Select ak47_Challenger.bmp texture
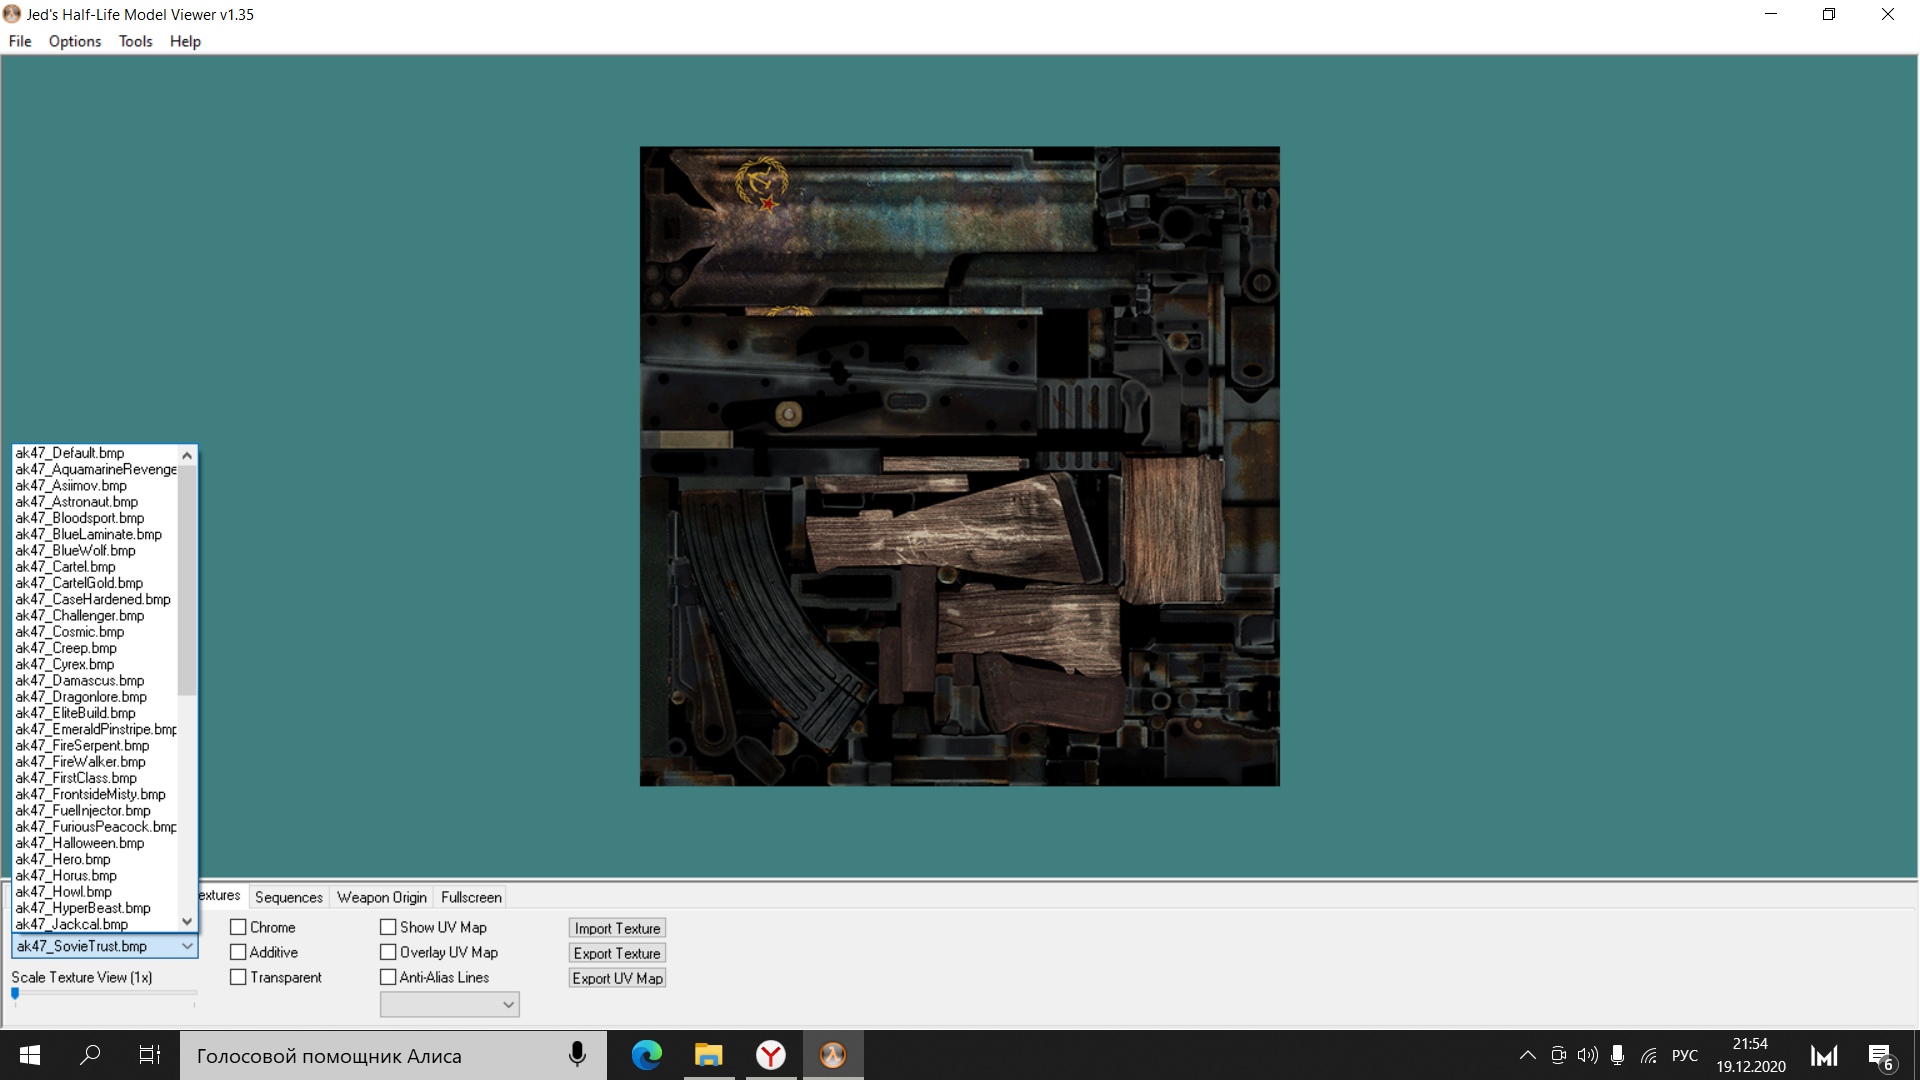Viewport: 1920px width, 1080px height. coord(95,615)
